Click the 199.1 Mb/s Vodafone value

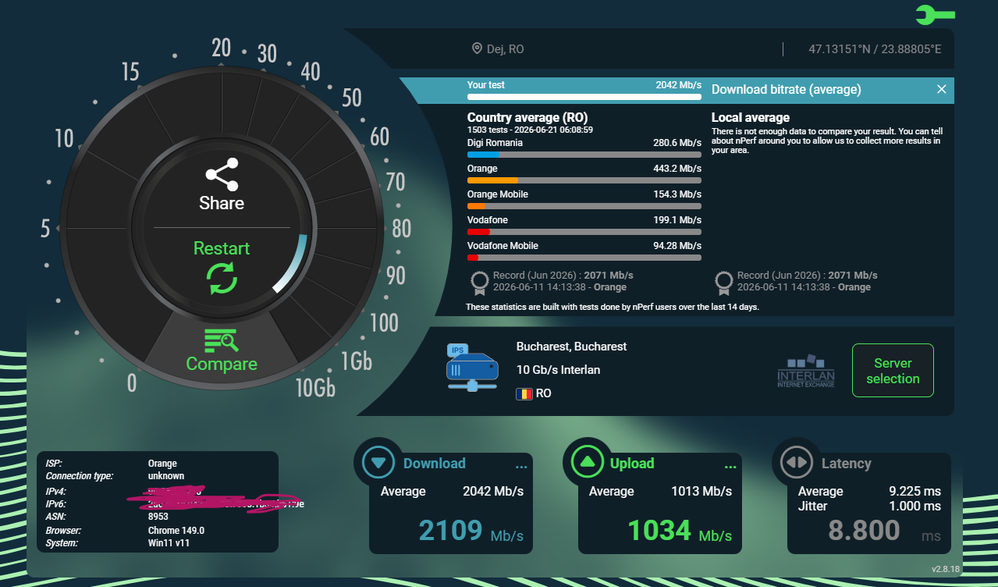pyautogui.click(x=677, y=220)
